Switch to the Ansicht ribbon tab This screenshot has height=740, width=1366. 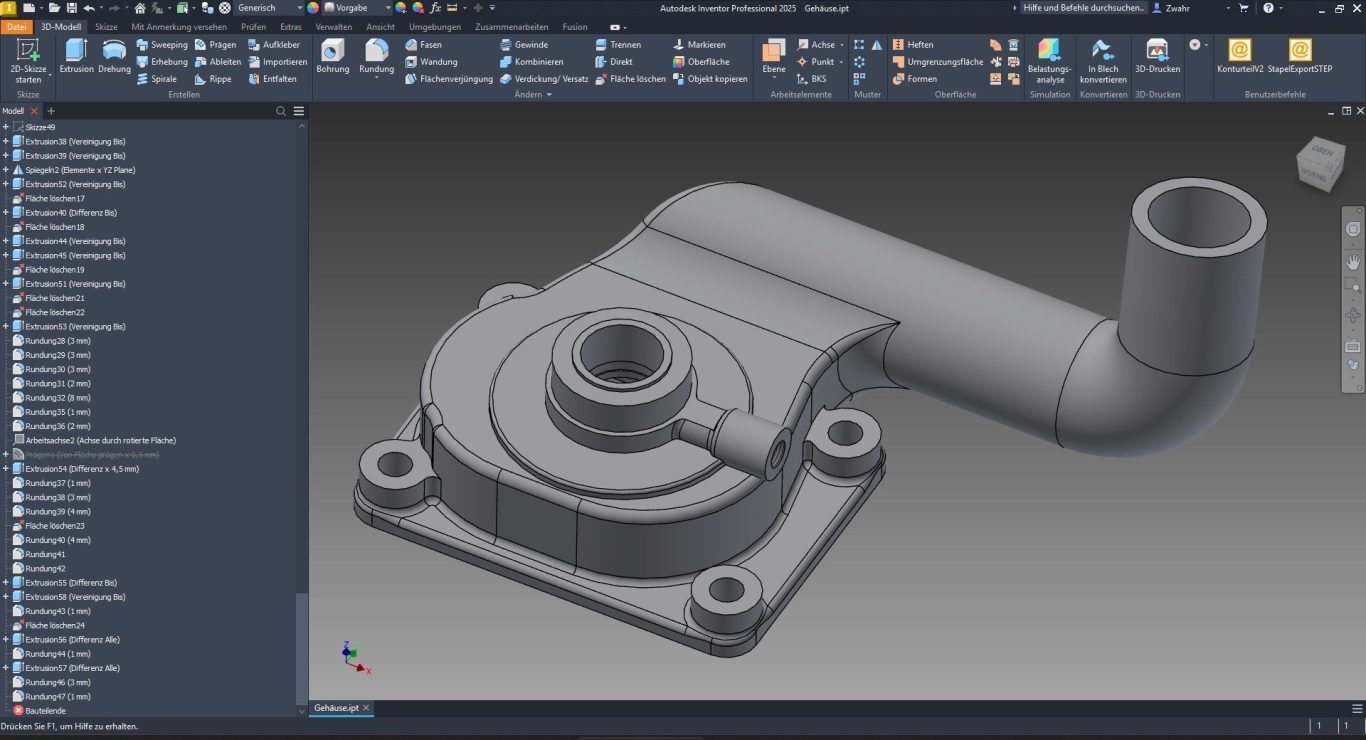click(380, 27)
